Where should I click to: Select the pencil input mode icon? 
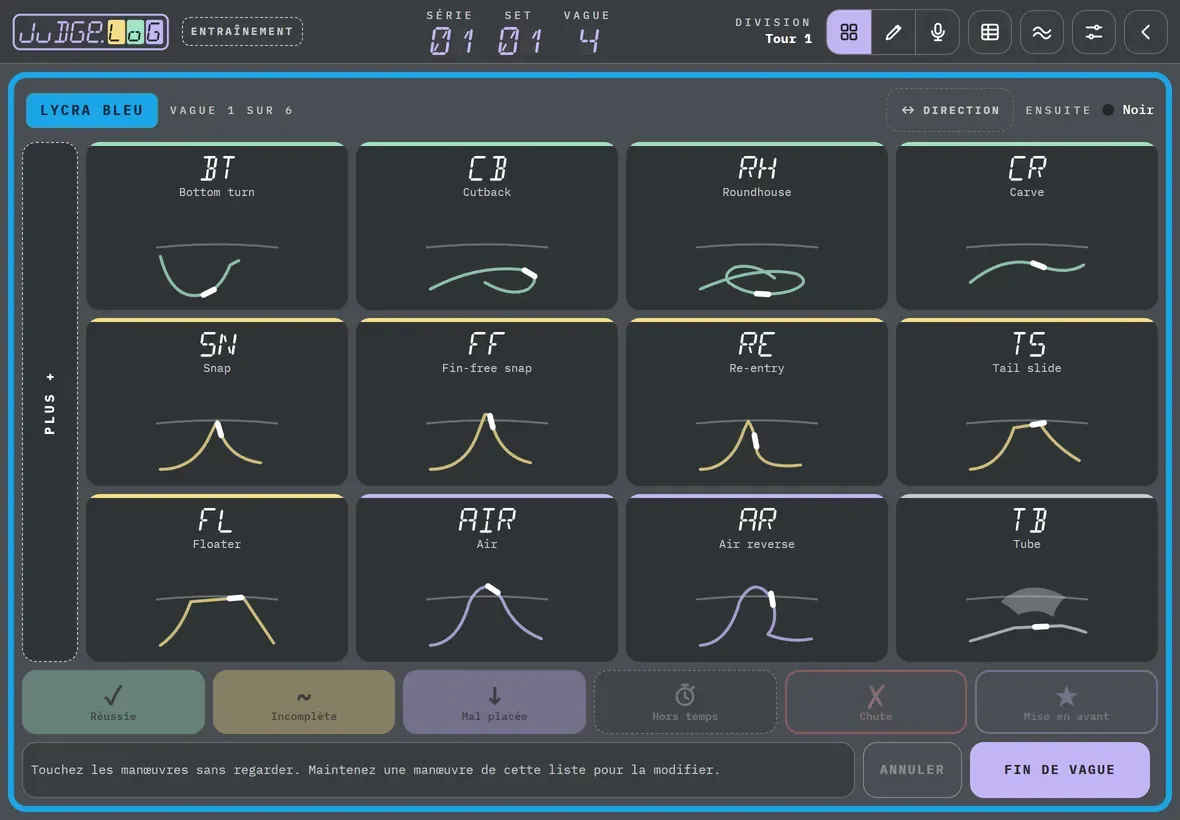[x=893, y=32]
